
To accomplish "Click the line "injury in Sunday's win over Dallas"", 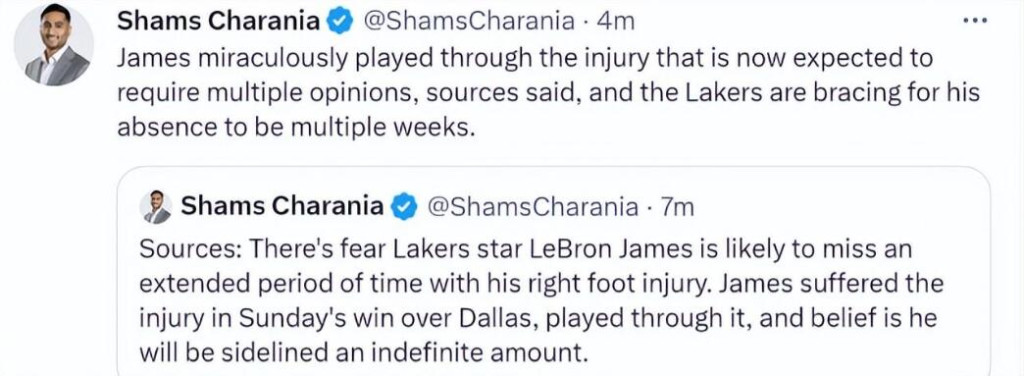I will tap(538, 319).
